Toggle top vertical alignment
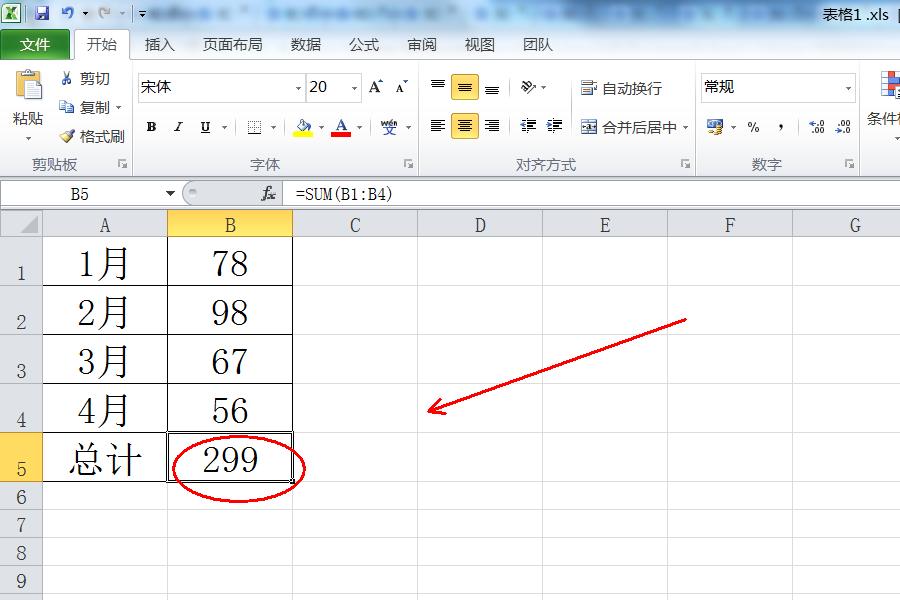This screenshot has width=900, height=600. click(437, 87)
